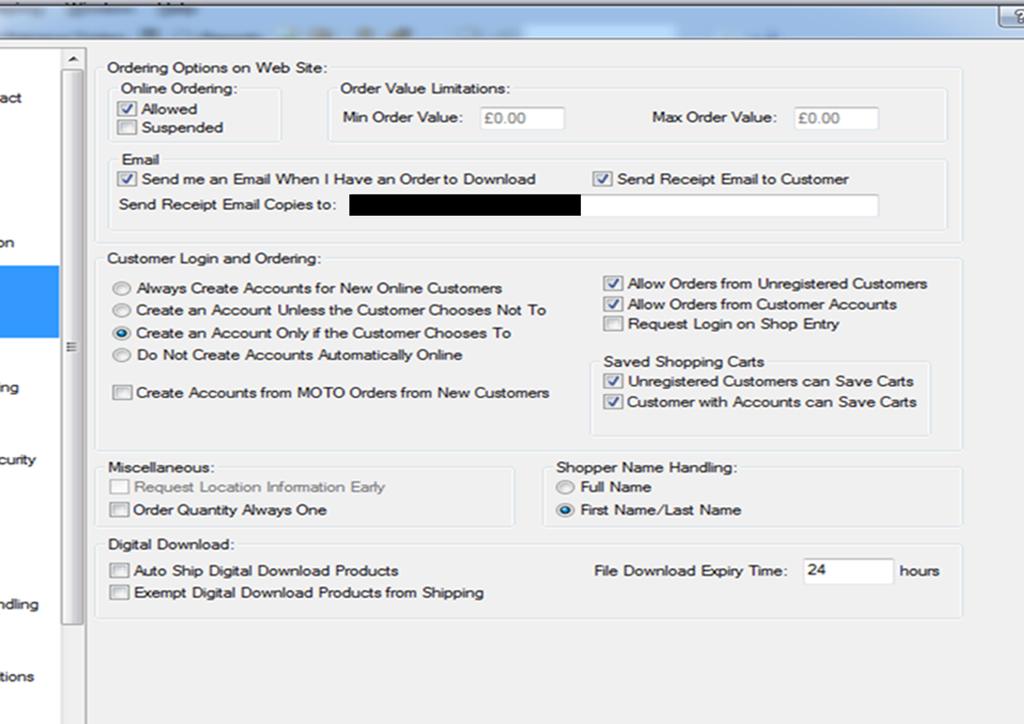This screenshot has width=1024, height=724.
Task: Check the Order Quantity Always One box
Action: point(120,510)
